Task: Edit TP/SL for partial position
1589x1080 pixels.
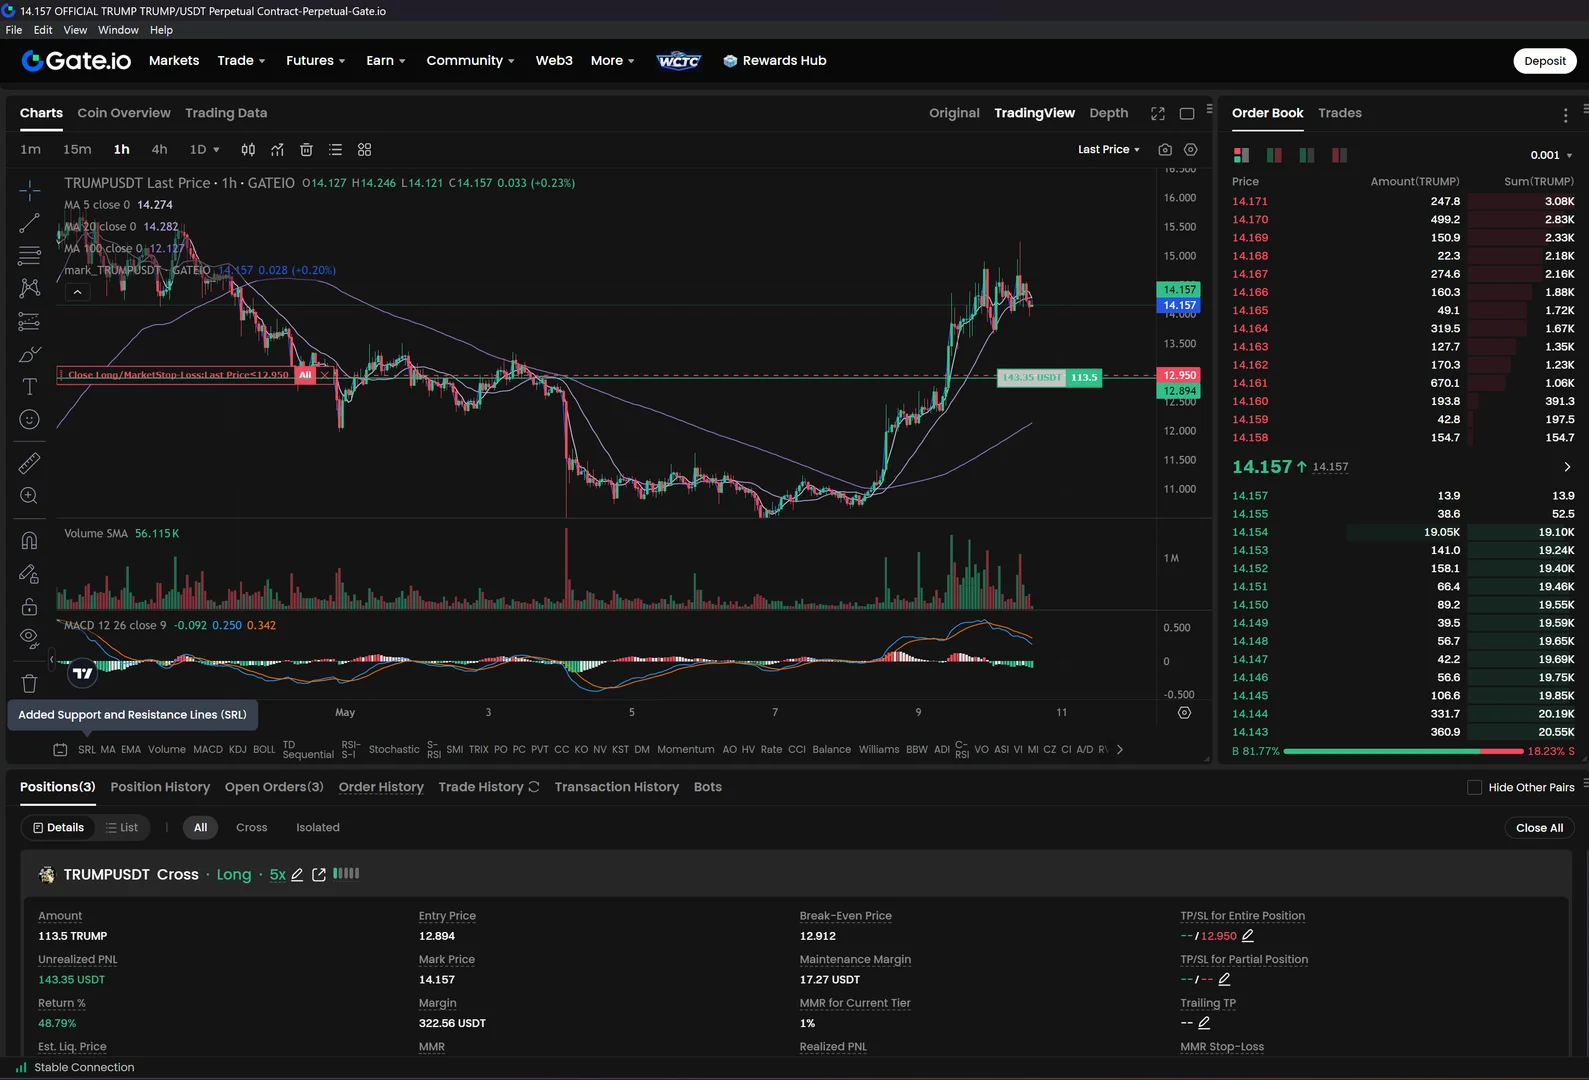Action: [x=1224, y=980]
